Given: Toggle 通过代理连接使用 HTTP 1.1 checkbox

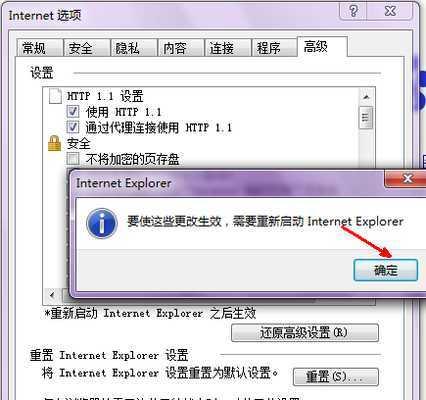Looking at the screenshot, I should pyautogui.click(x=73, y=127).
